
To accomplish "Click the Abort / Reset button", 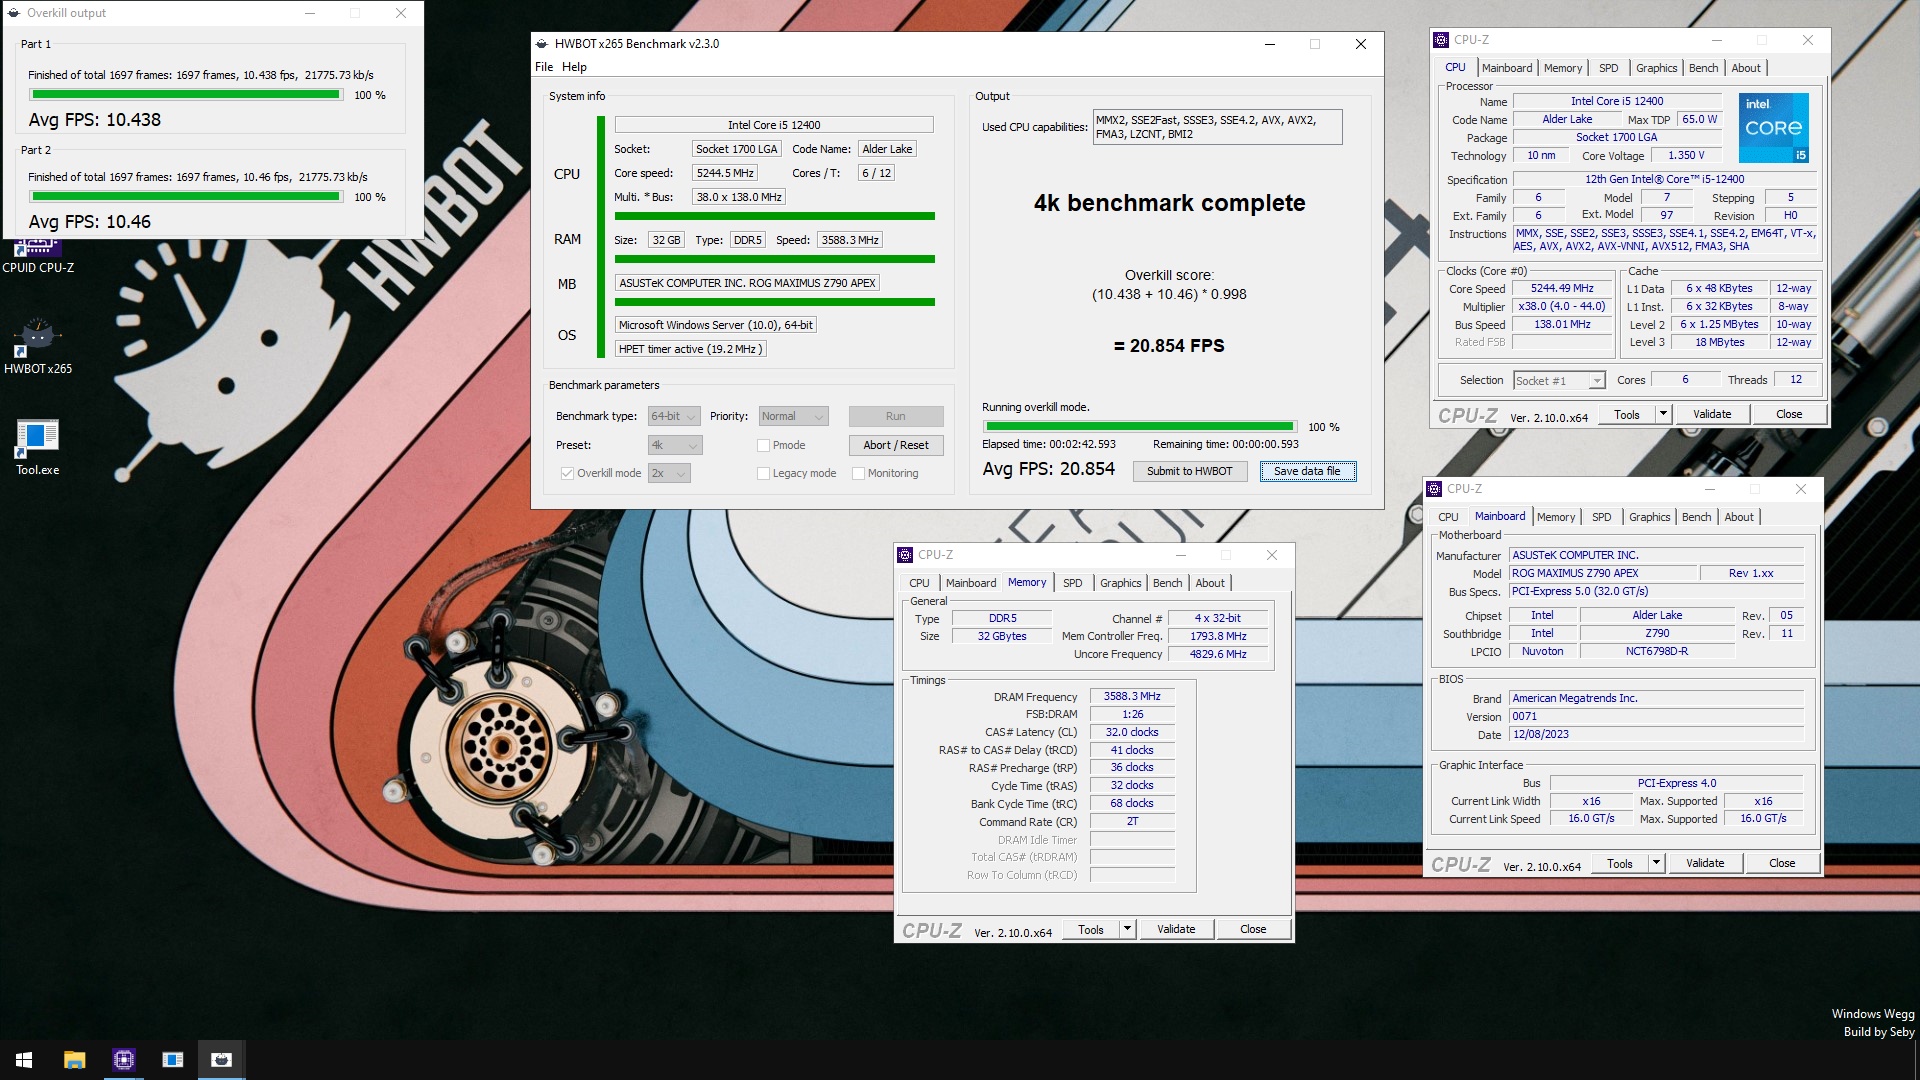I will point(895,446).
